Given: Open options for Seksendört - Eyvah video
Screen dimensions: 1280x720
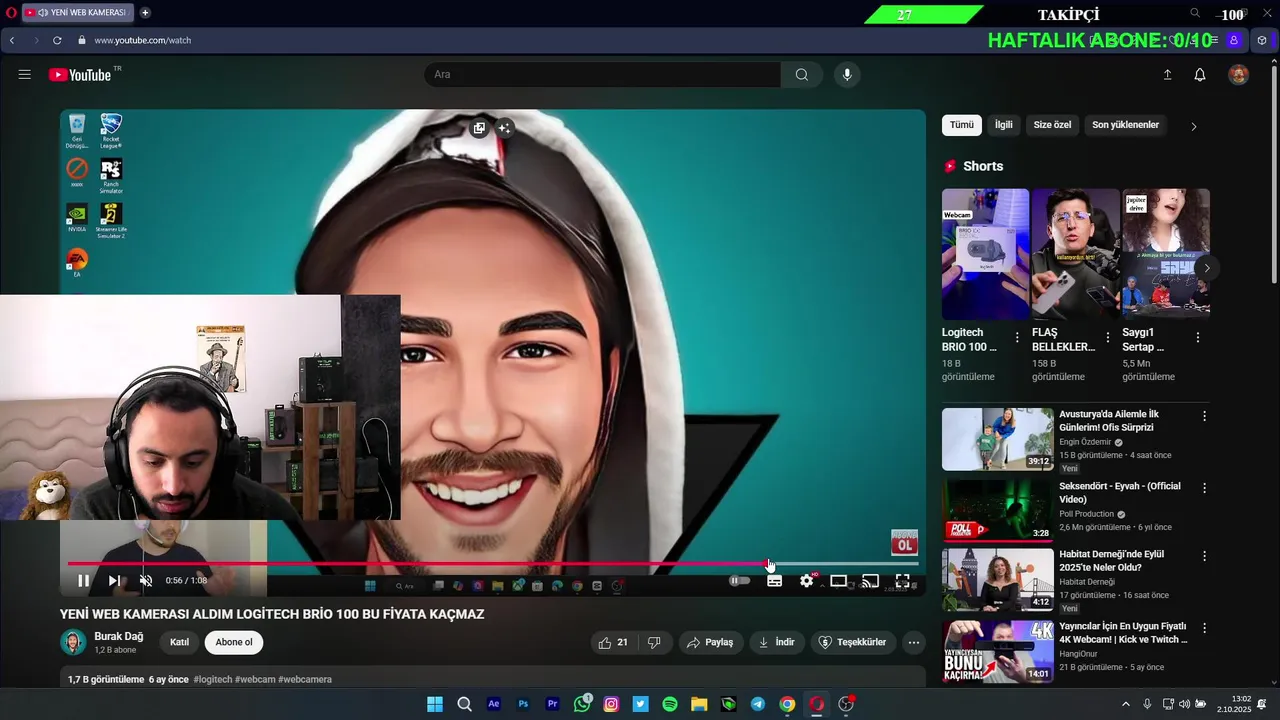Looking at the screenshot, I should point(1204,488).
